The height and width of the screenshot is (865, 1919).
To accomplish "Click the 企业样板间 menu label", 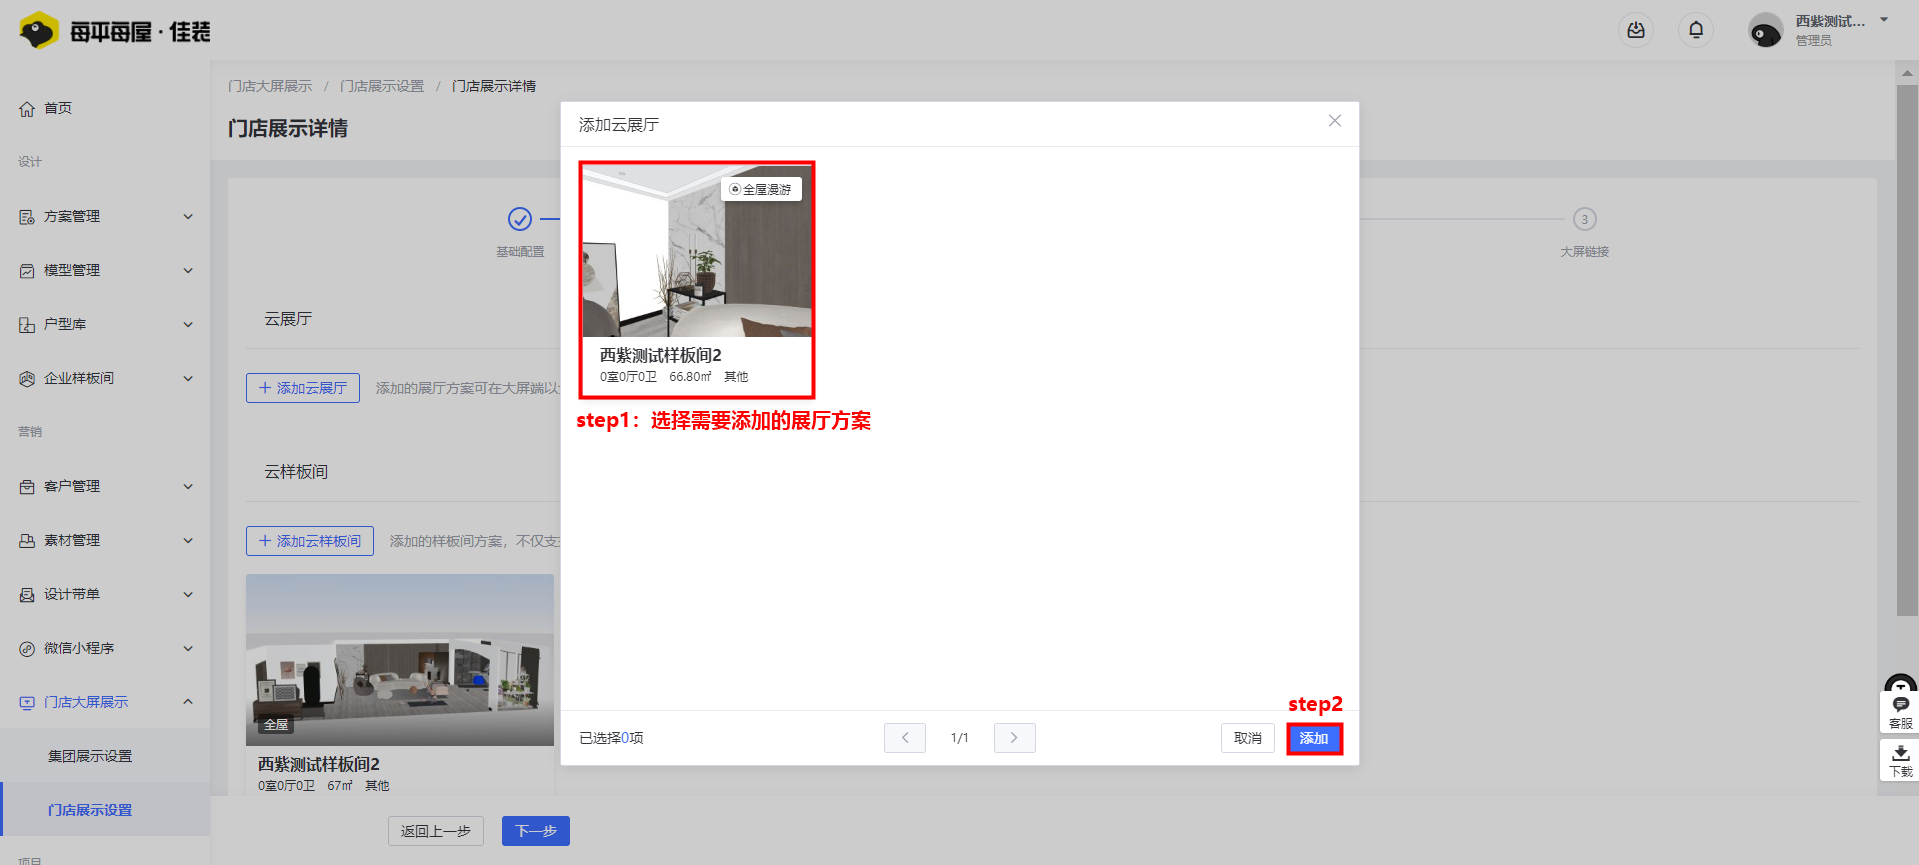I will pos(79,379).
